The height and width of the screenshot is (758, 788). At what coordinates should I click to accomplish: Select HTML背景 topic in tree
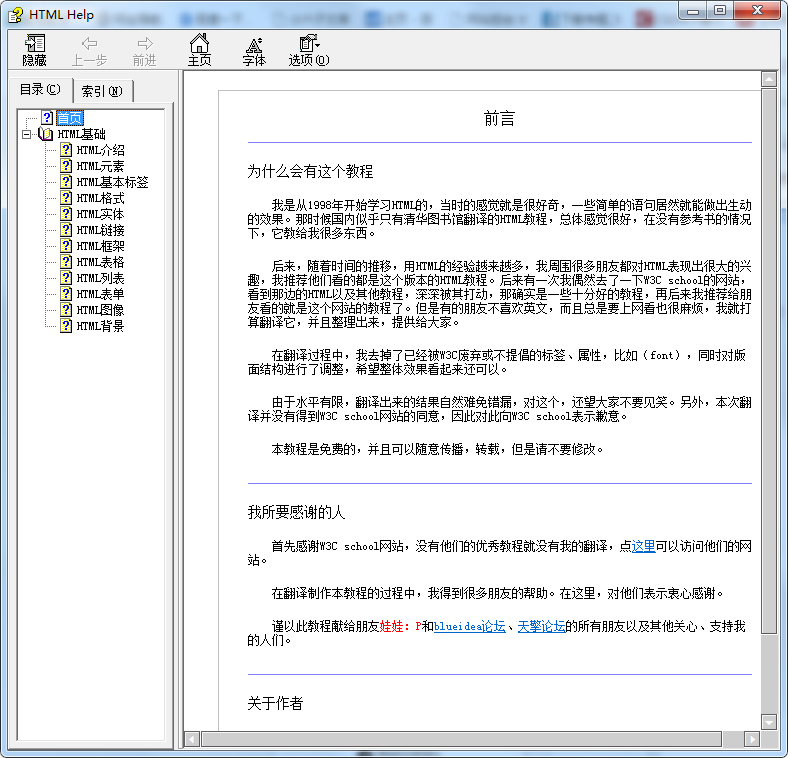point(100,326)
